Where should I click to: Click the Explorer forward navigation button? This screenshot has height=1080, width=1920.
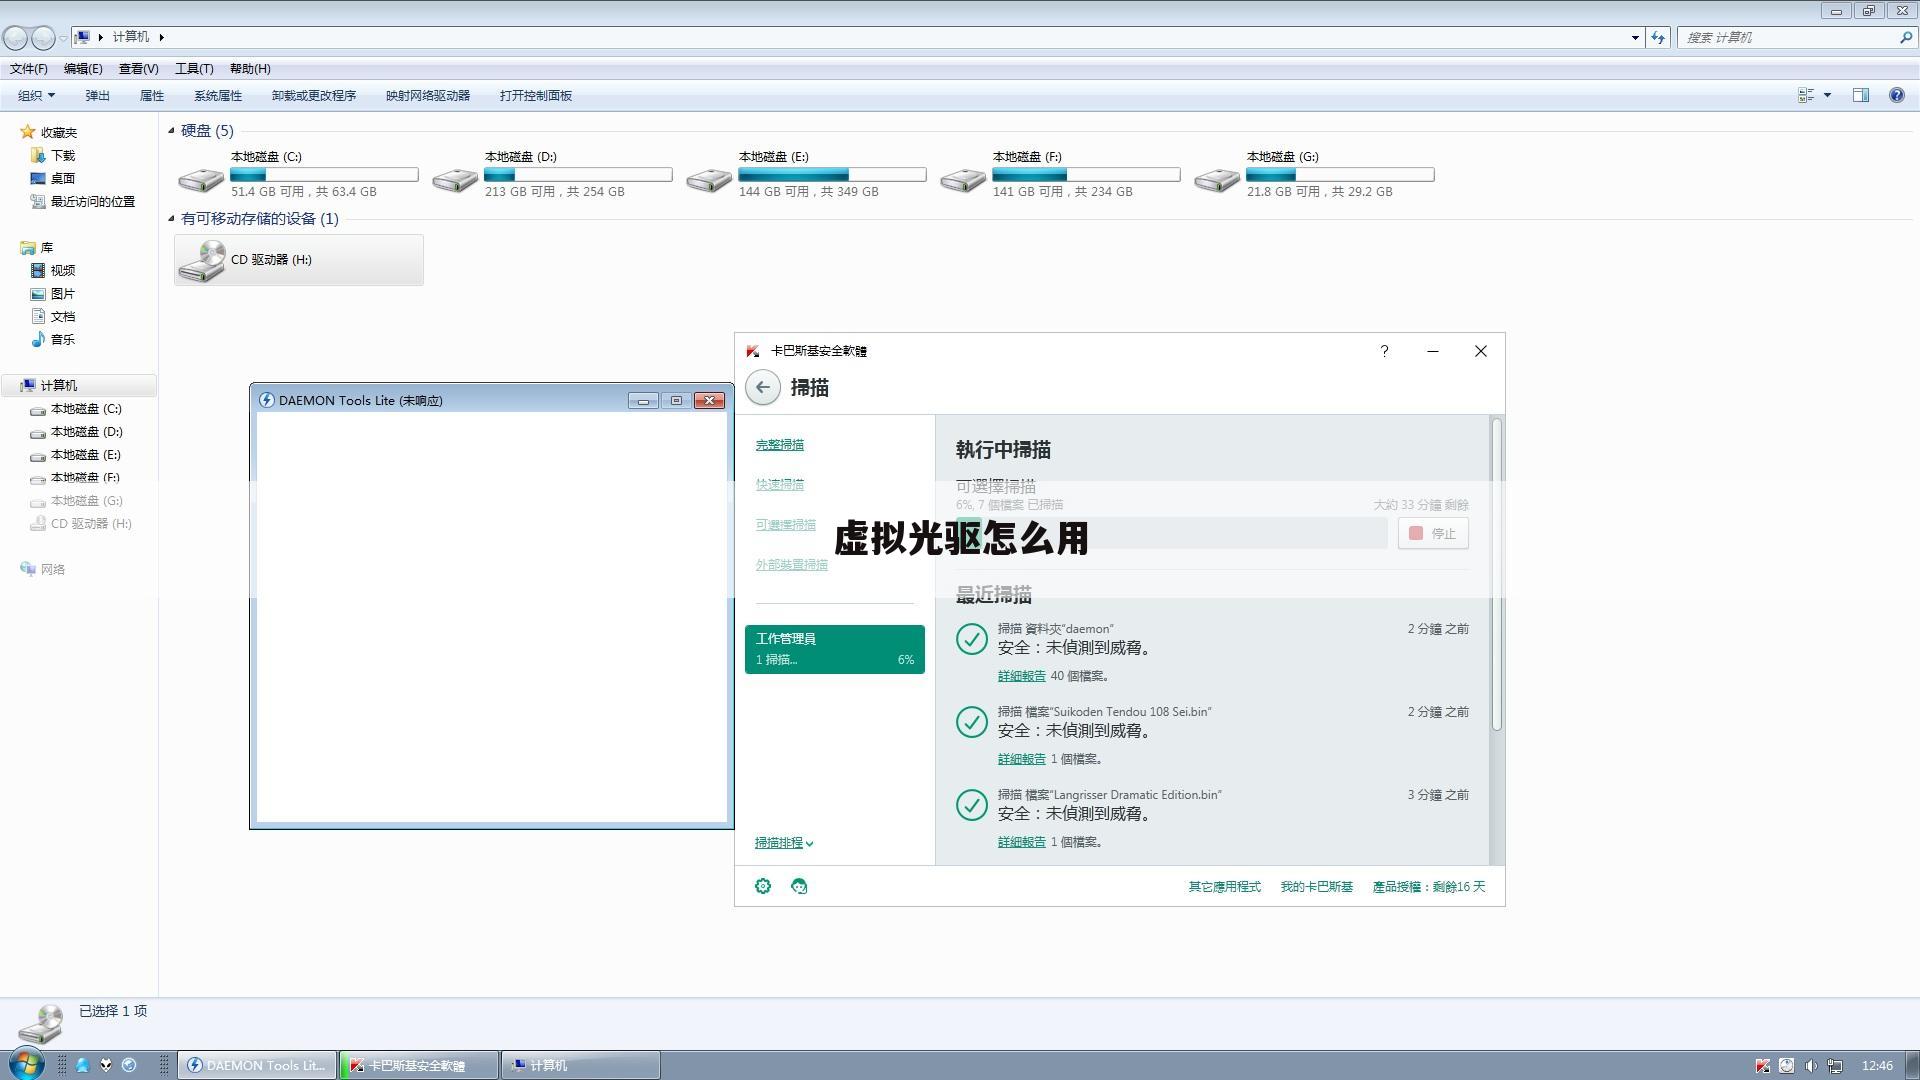pos(43,38)
